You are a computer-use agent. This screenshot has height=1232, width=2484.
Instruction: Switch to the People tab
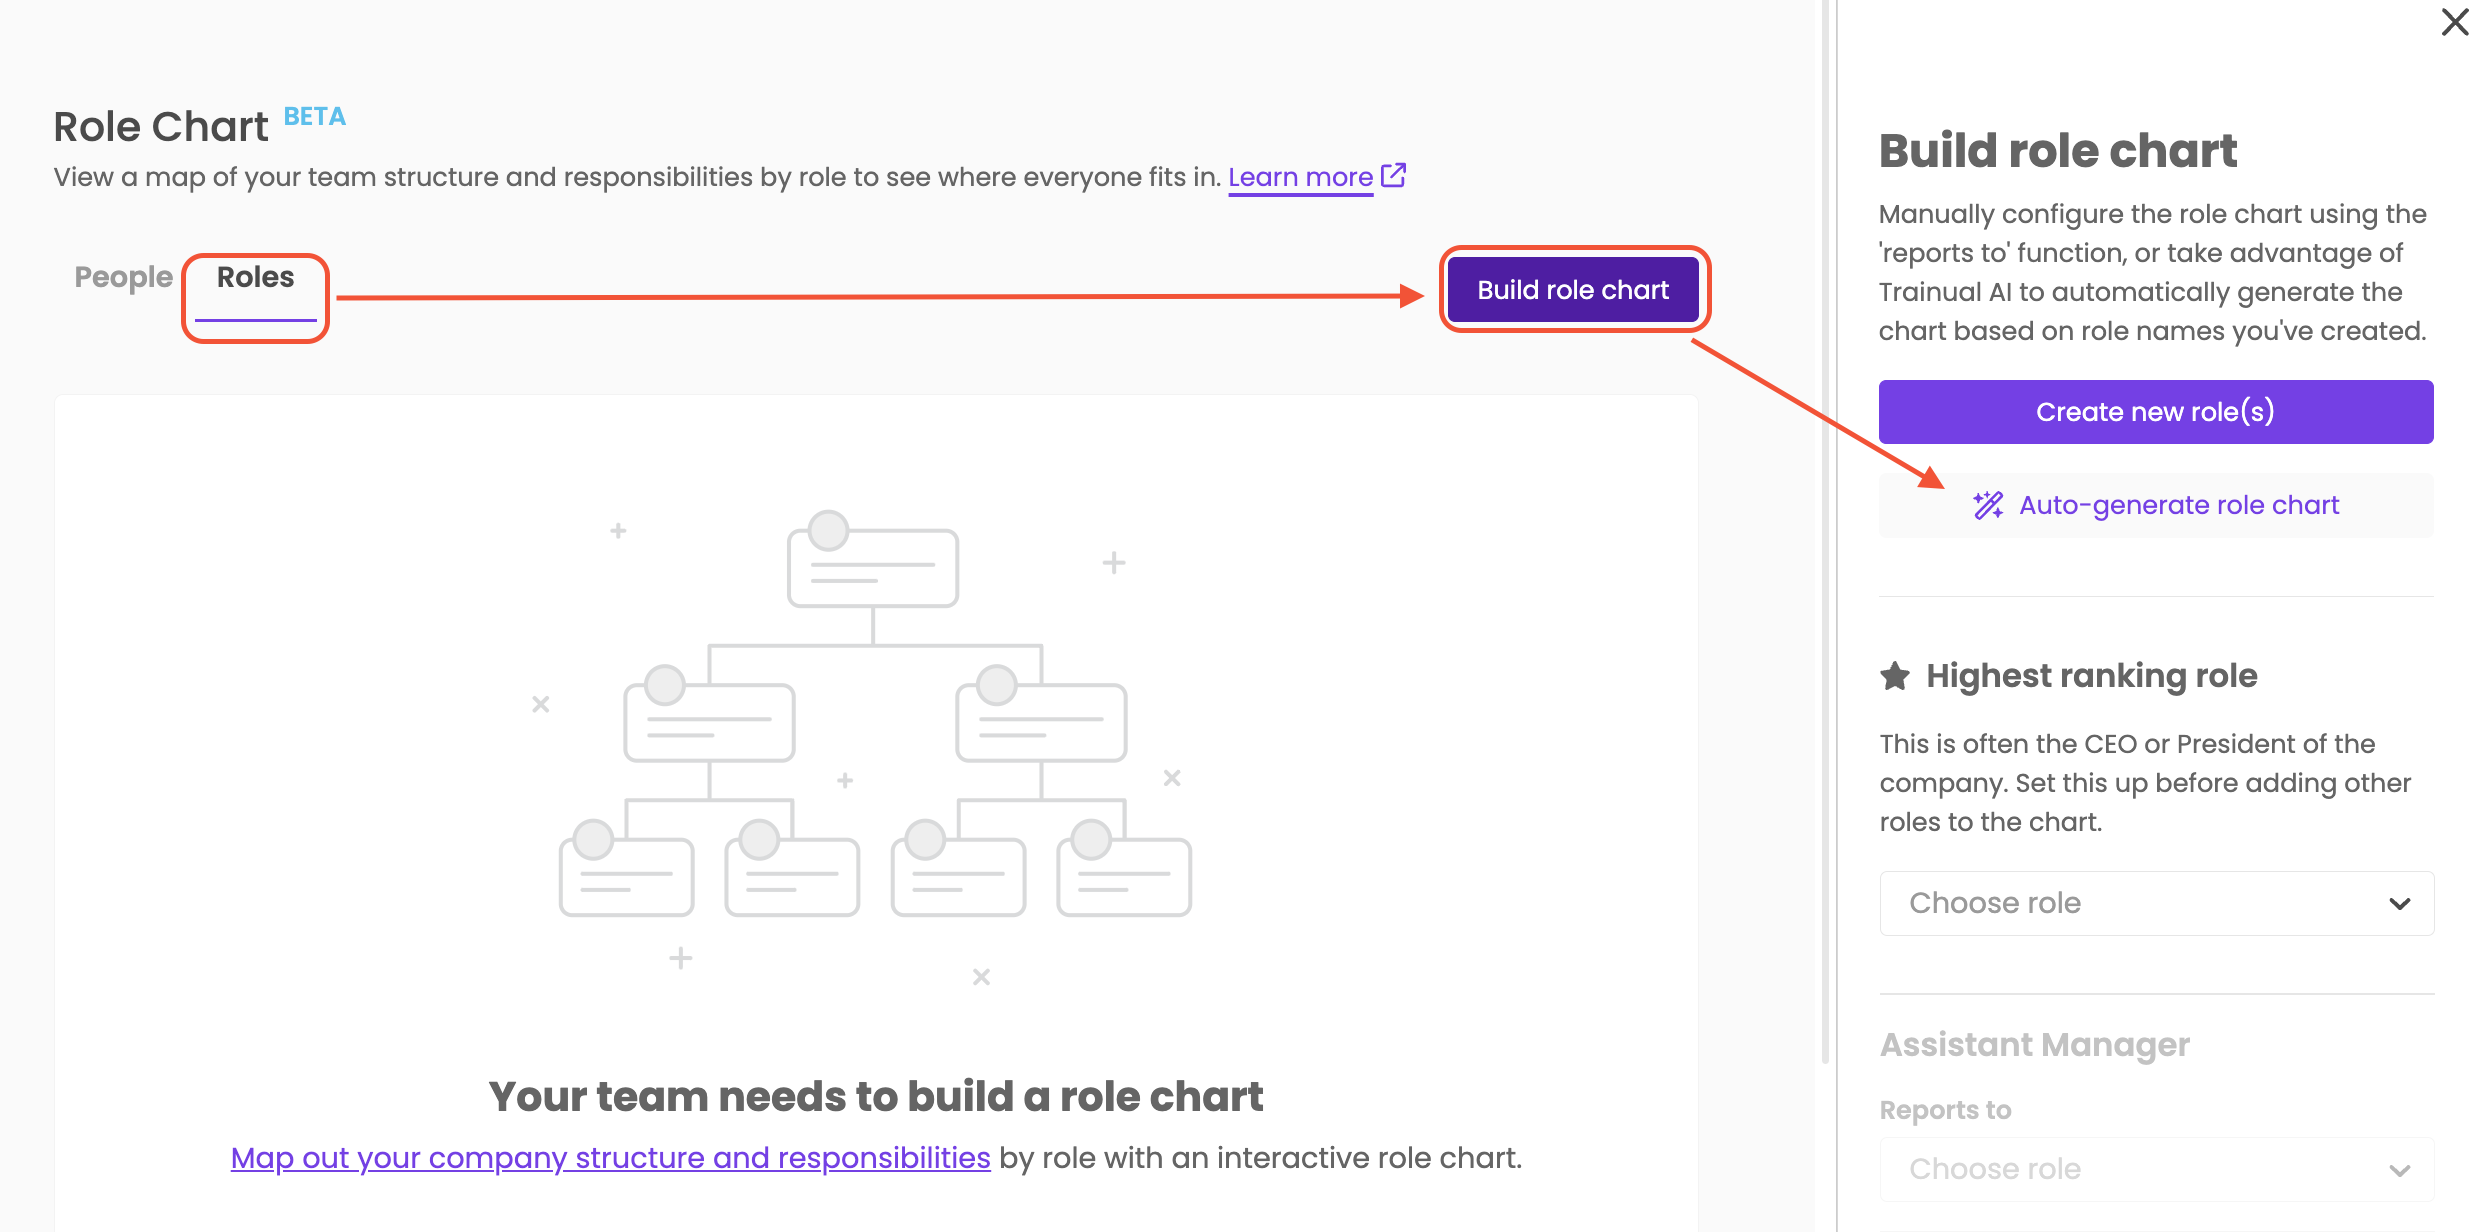123,277
